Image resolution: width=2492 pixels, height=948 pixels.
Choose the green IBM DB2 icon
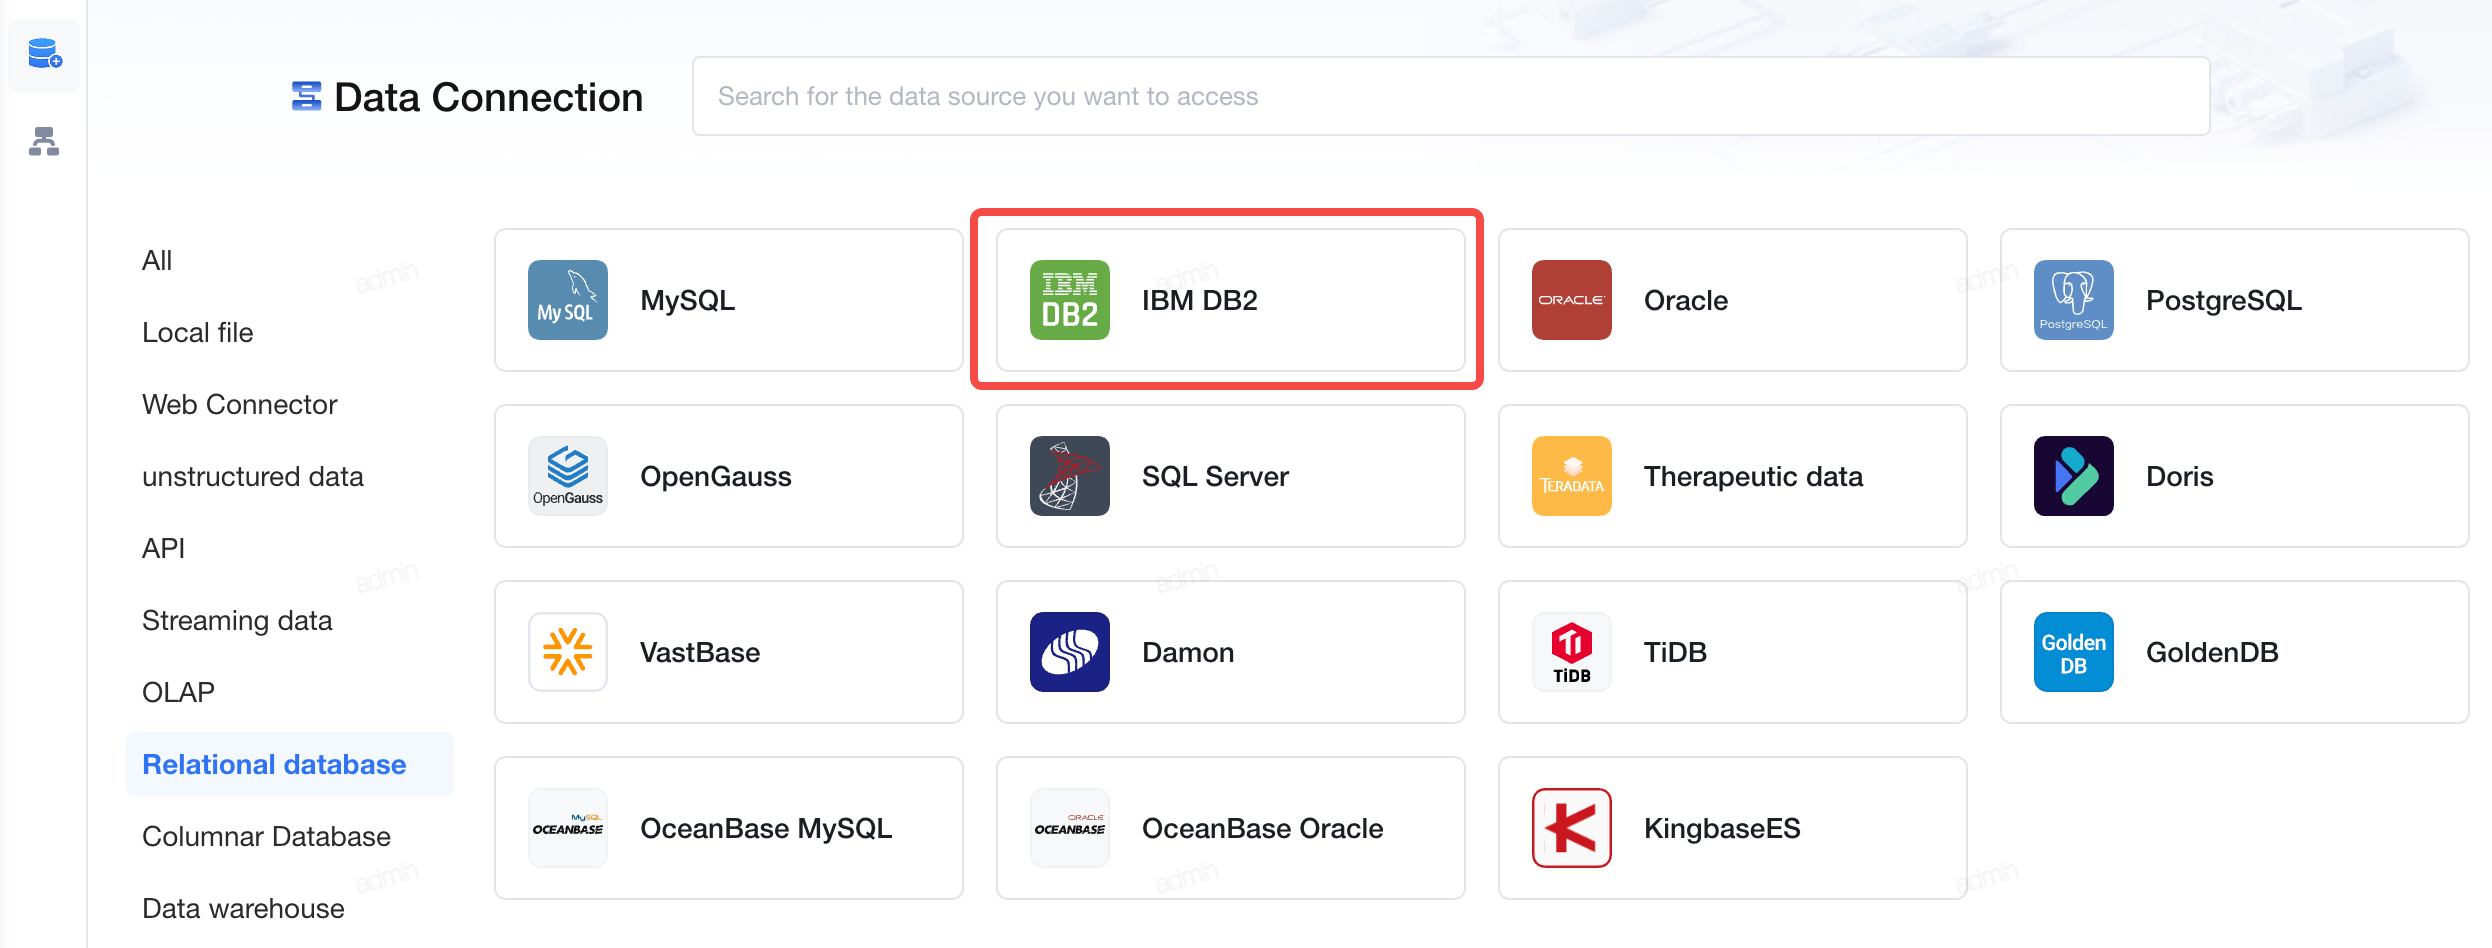tap(1070, 300)
